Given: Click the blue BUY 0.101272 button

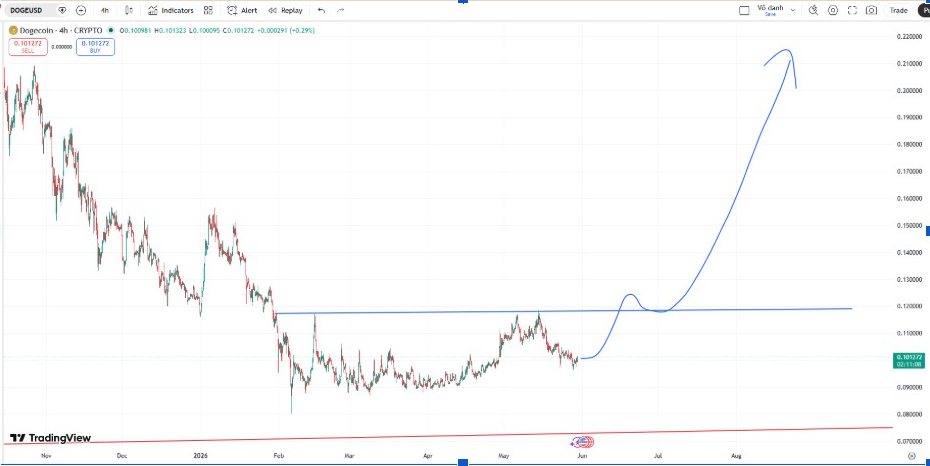Looking at the screenshot, I should click(95, 47).
